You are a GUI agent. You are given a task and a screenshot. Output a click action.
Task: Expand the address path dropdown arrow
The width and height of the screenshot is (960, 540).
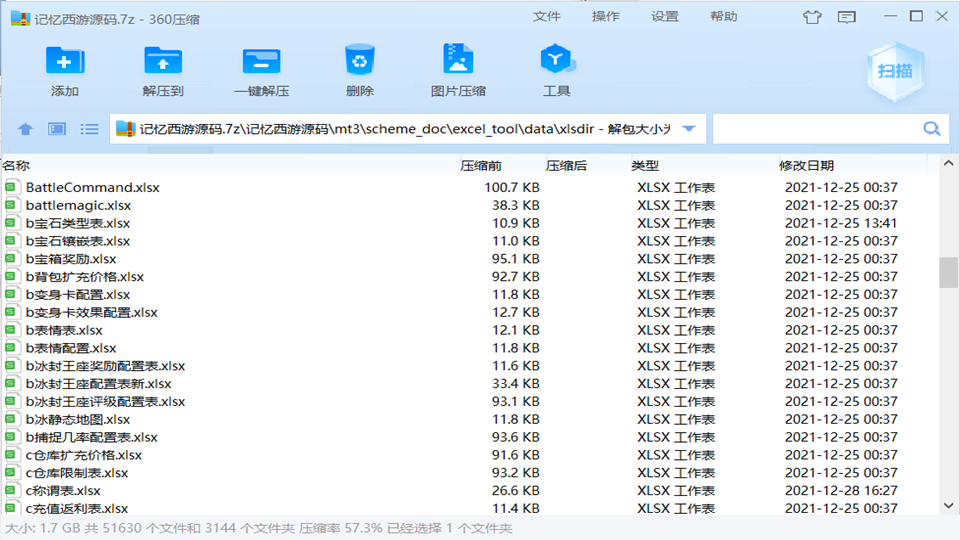click(x=689, y=129)
